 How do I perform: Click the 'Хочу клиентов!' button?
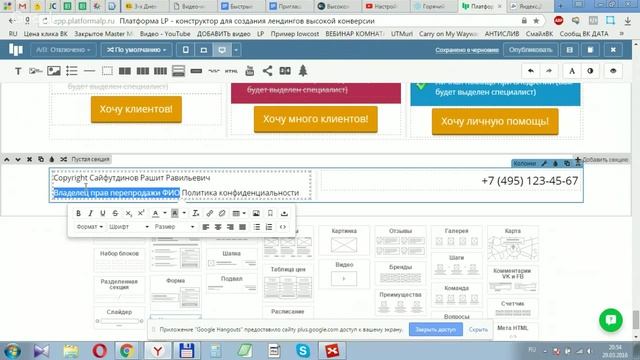pyautogui.click(x=136, y=109)
